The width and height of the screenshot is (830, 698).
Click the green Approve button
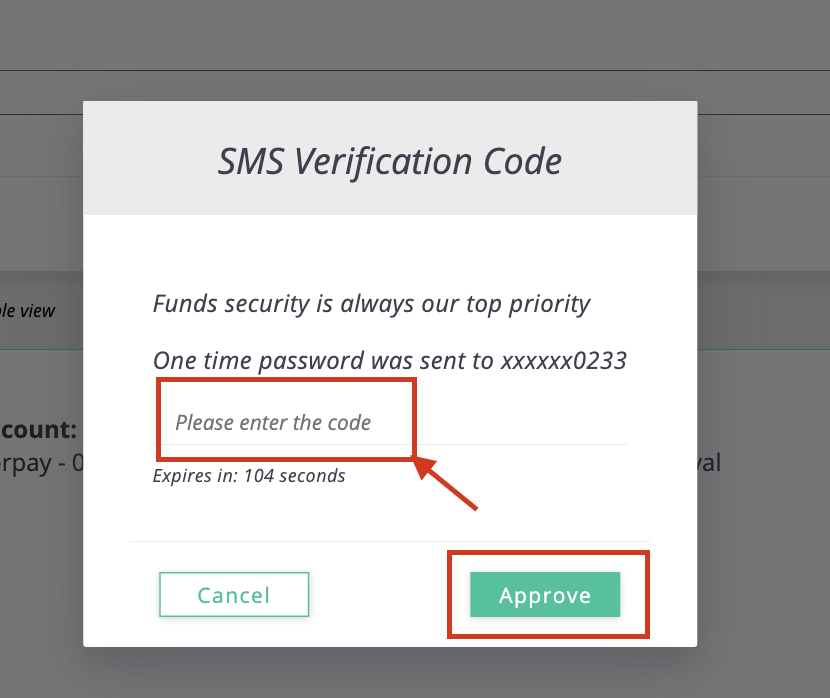click(545, 594)
